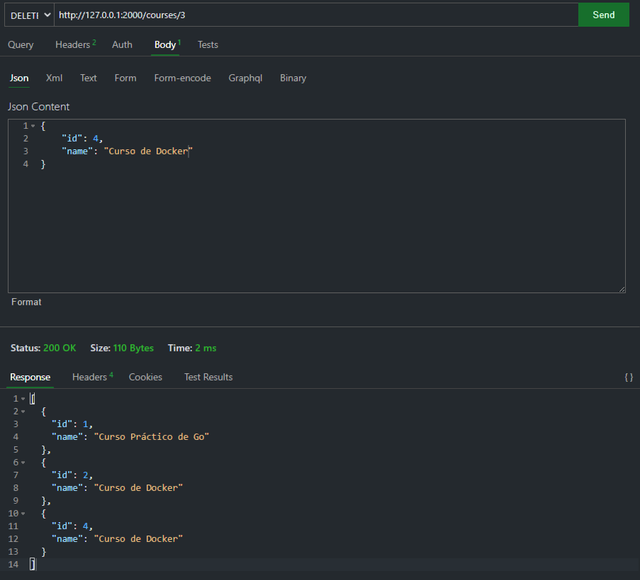The height and width of the screenshot is (580, 640).
Task: Click the request URL input field
Action: pos(316,15)
